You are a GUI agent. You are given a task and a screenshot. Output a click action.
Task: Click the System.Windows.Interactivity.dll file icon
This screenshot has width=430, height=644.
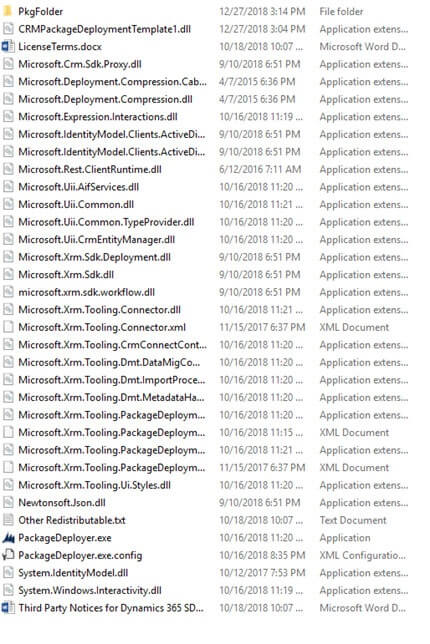[8, 590]
